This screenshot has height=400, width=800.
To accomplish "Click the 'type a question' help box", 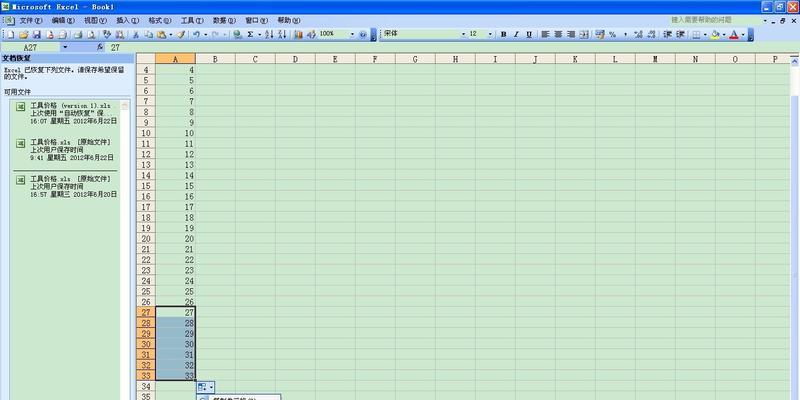I will pos(712,19).
